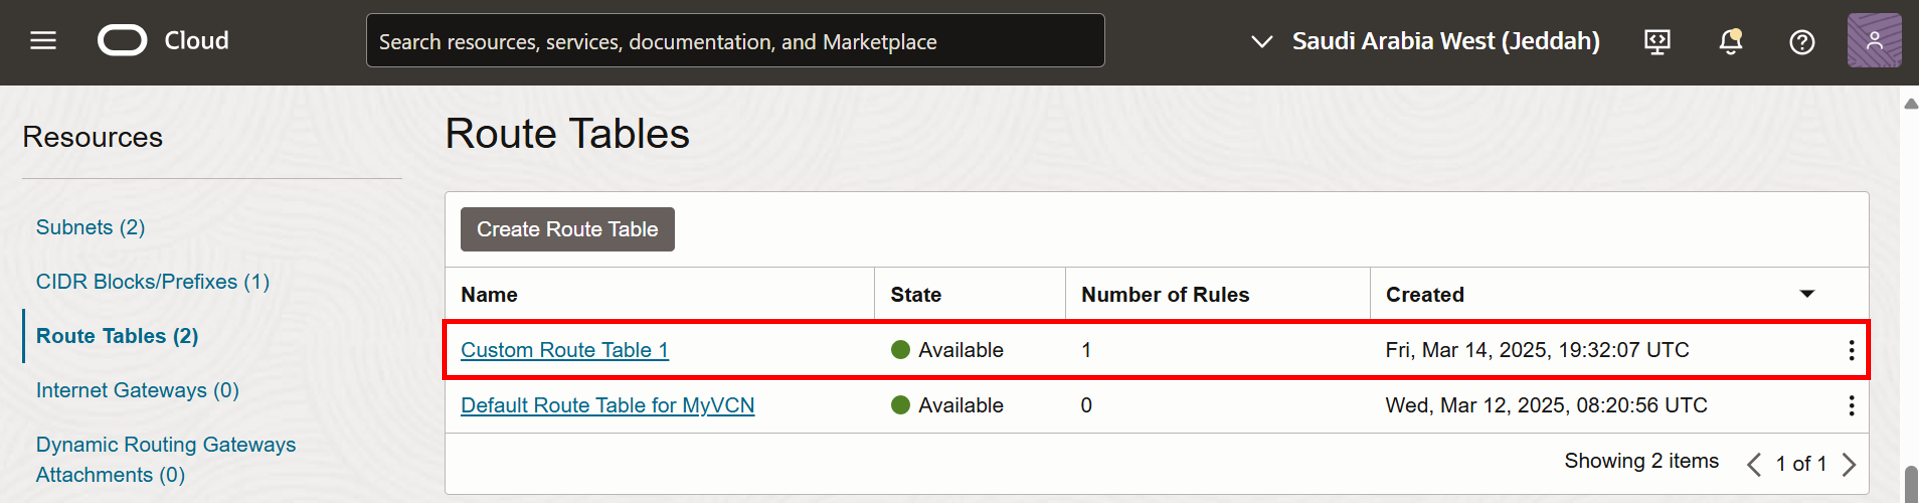Viewport: 1919px width, 503px height.
Task: Go to next page of results
Action: coord(1849,464)
